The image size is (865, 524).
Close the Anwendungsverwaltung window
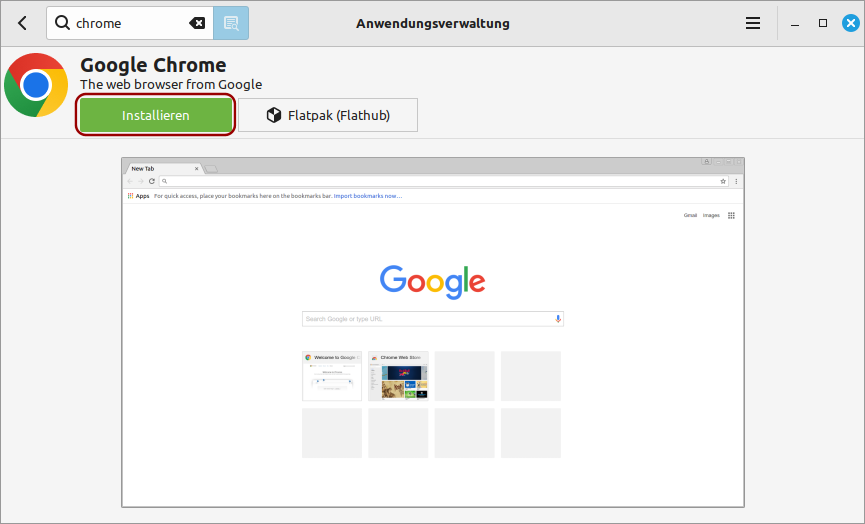click(x=851, y=23)
